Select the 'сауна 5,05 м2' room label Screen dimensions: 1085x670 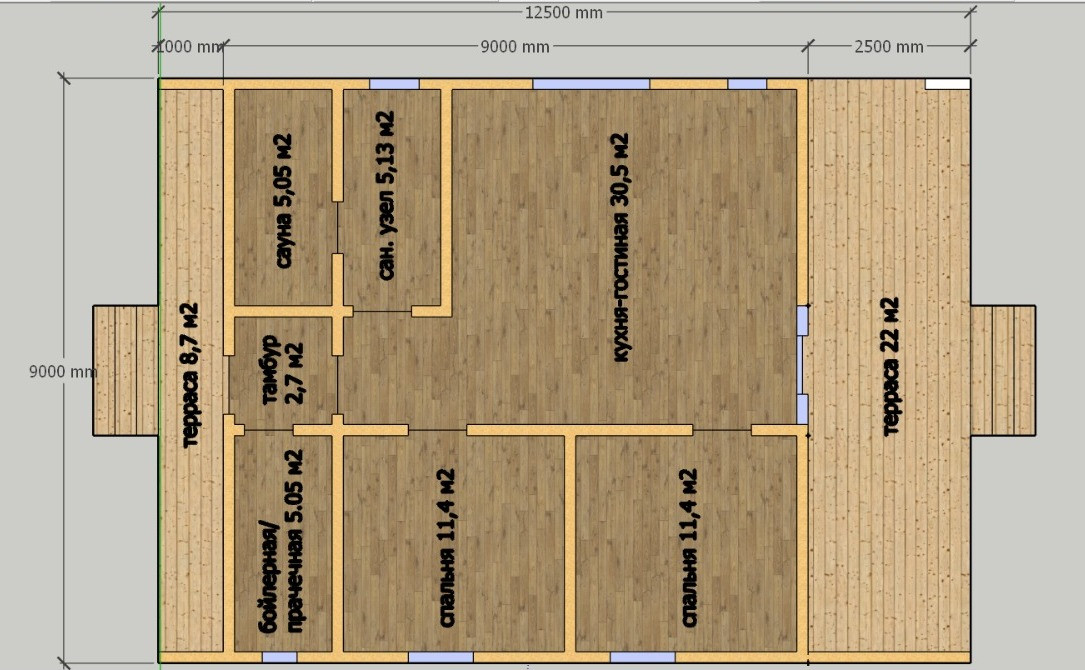pyautogui.click(x=283, y=201)
